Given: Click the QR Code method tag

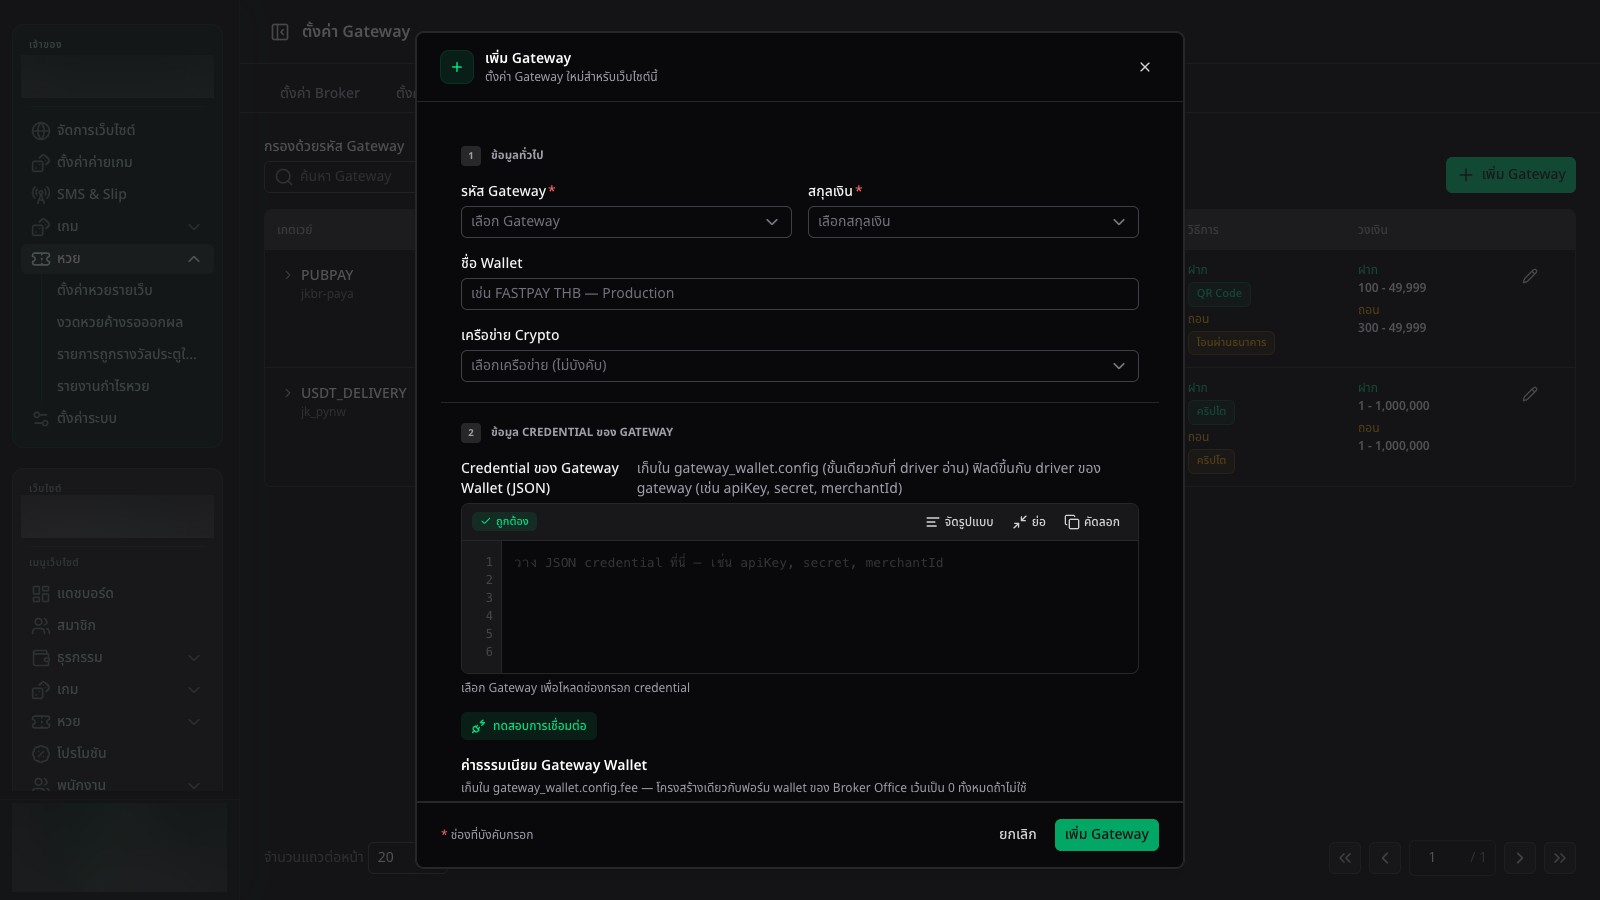Looking at the screenshot, I should point(1219,294).
